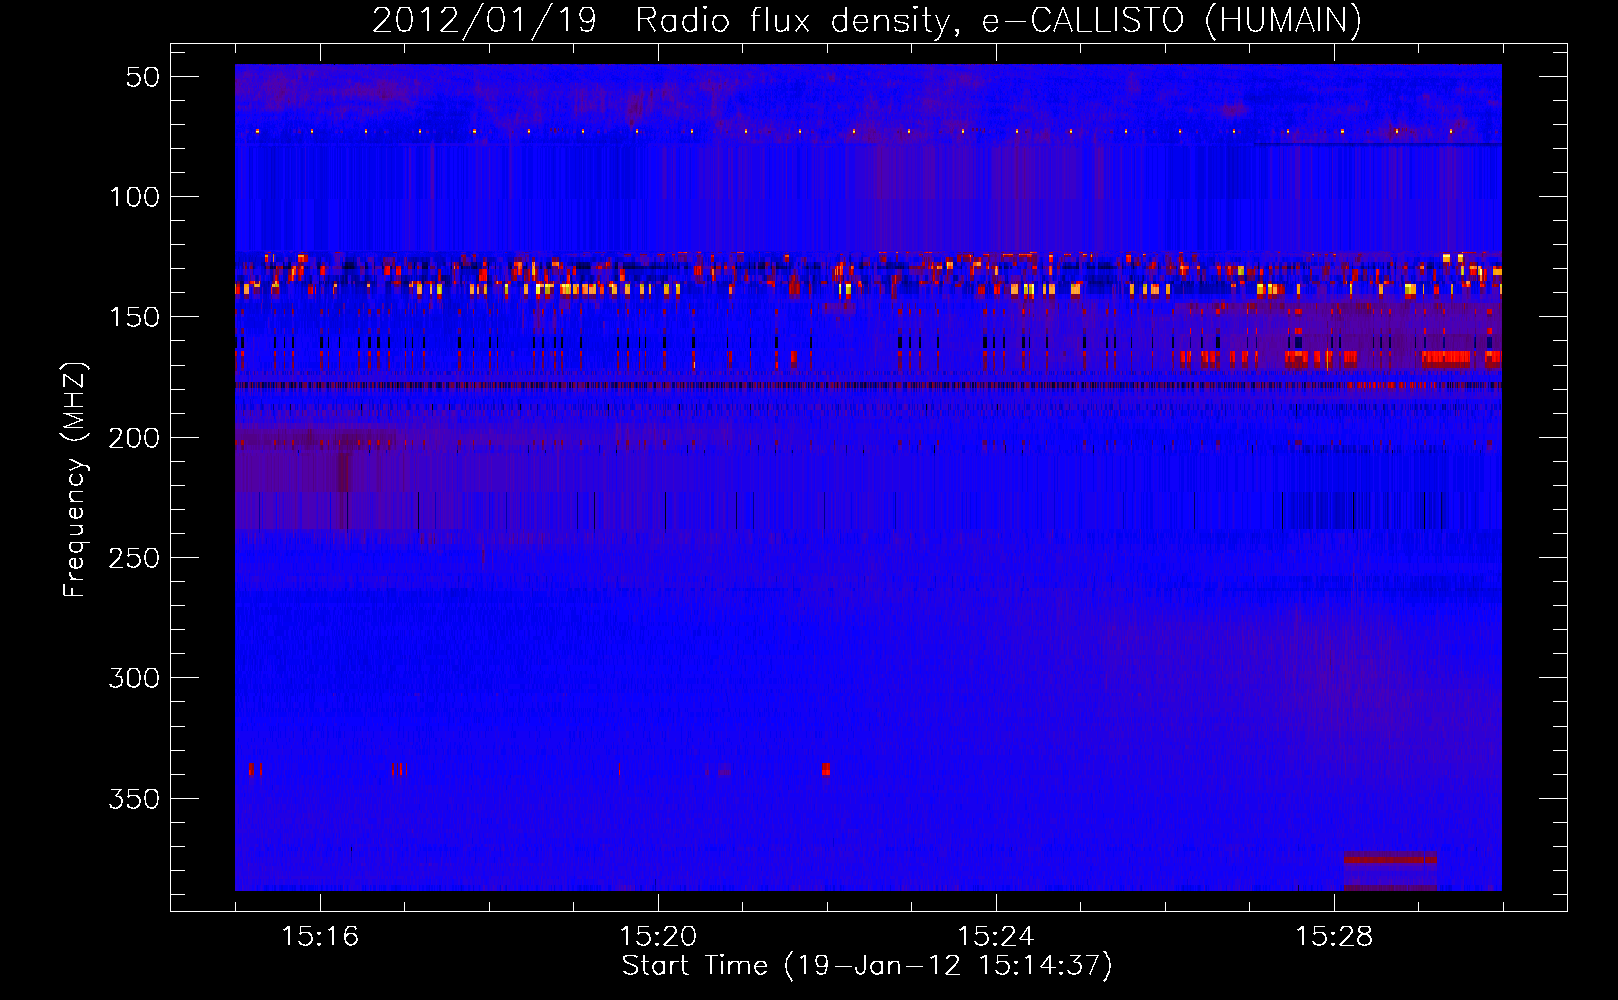Click the 350 frequency tick label
The image size is (1618, 1000).
(x=135, y=799)
